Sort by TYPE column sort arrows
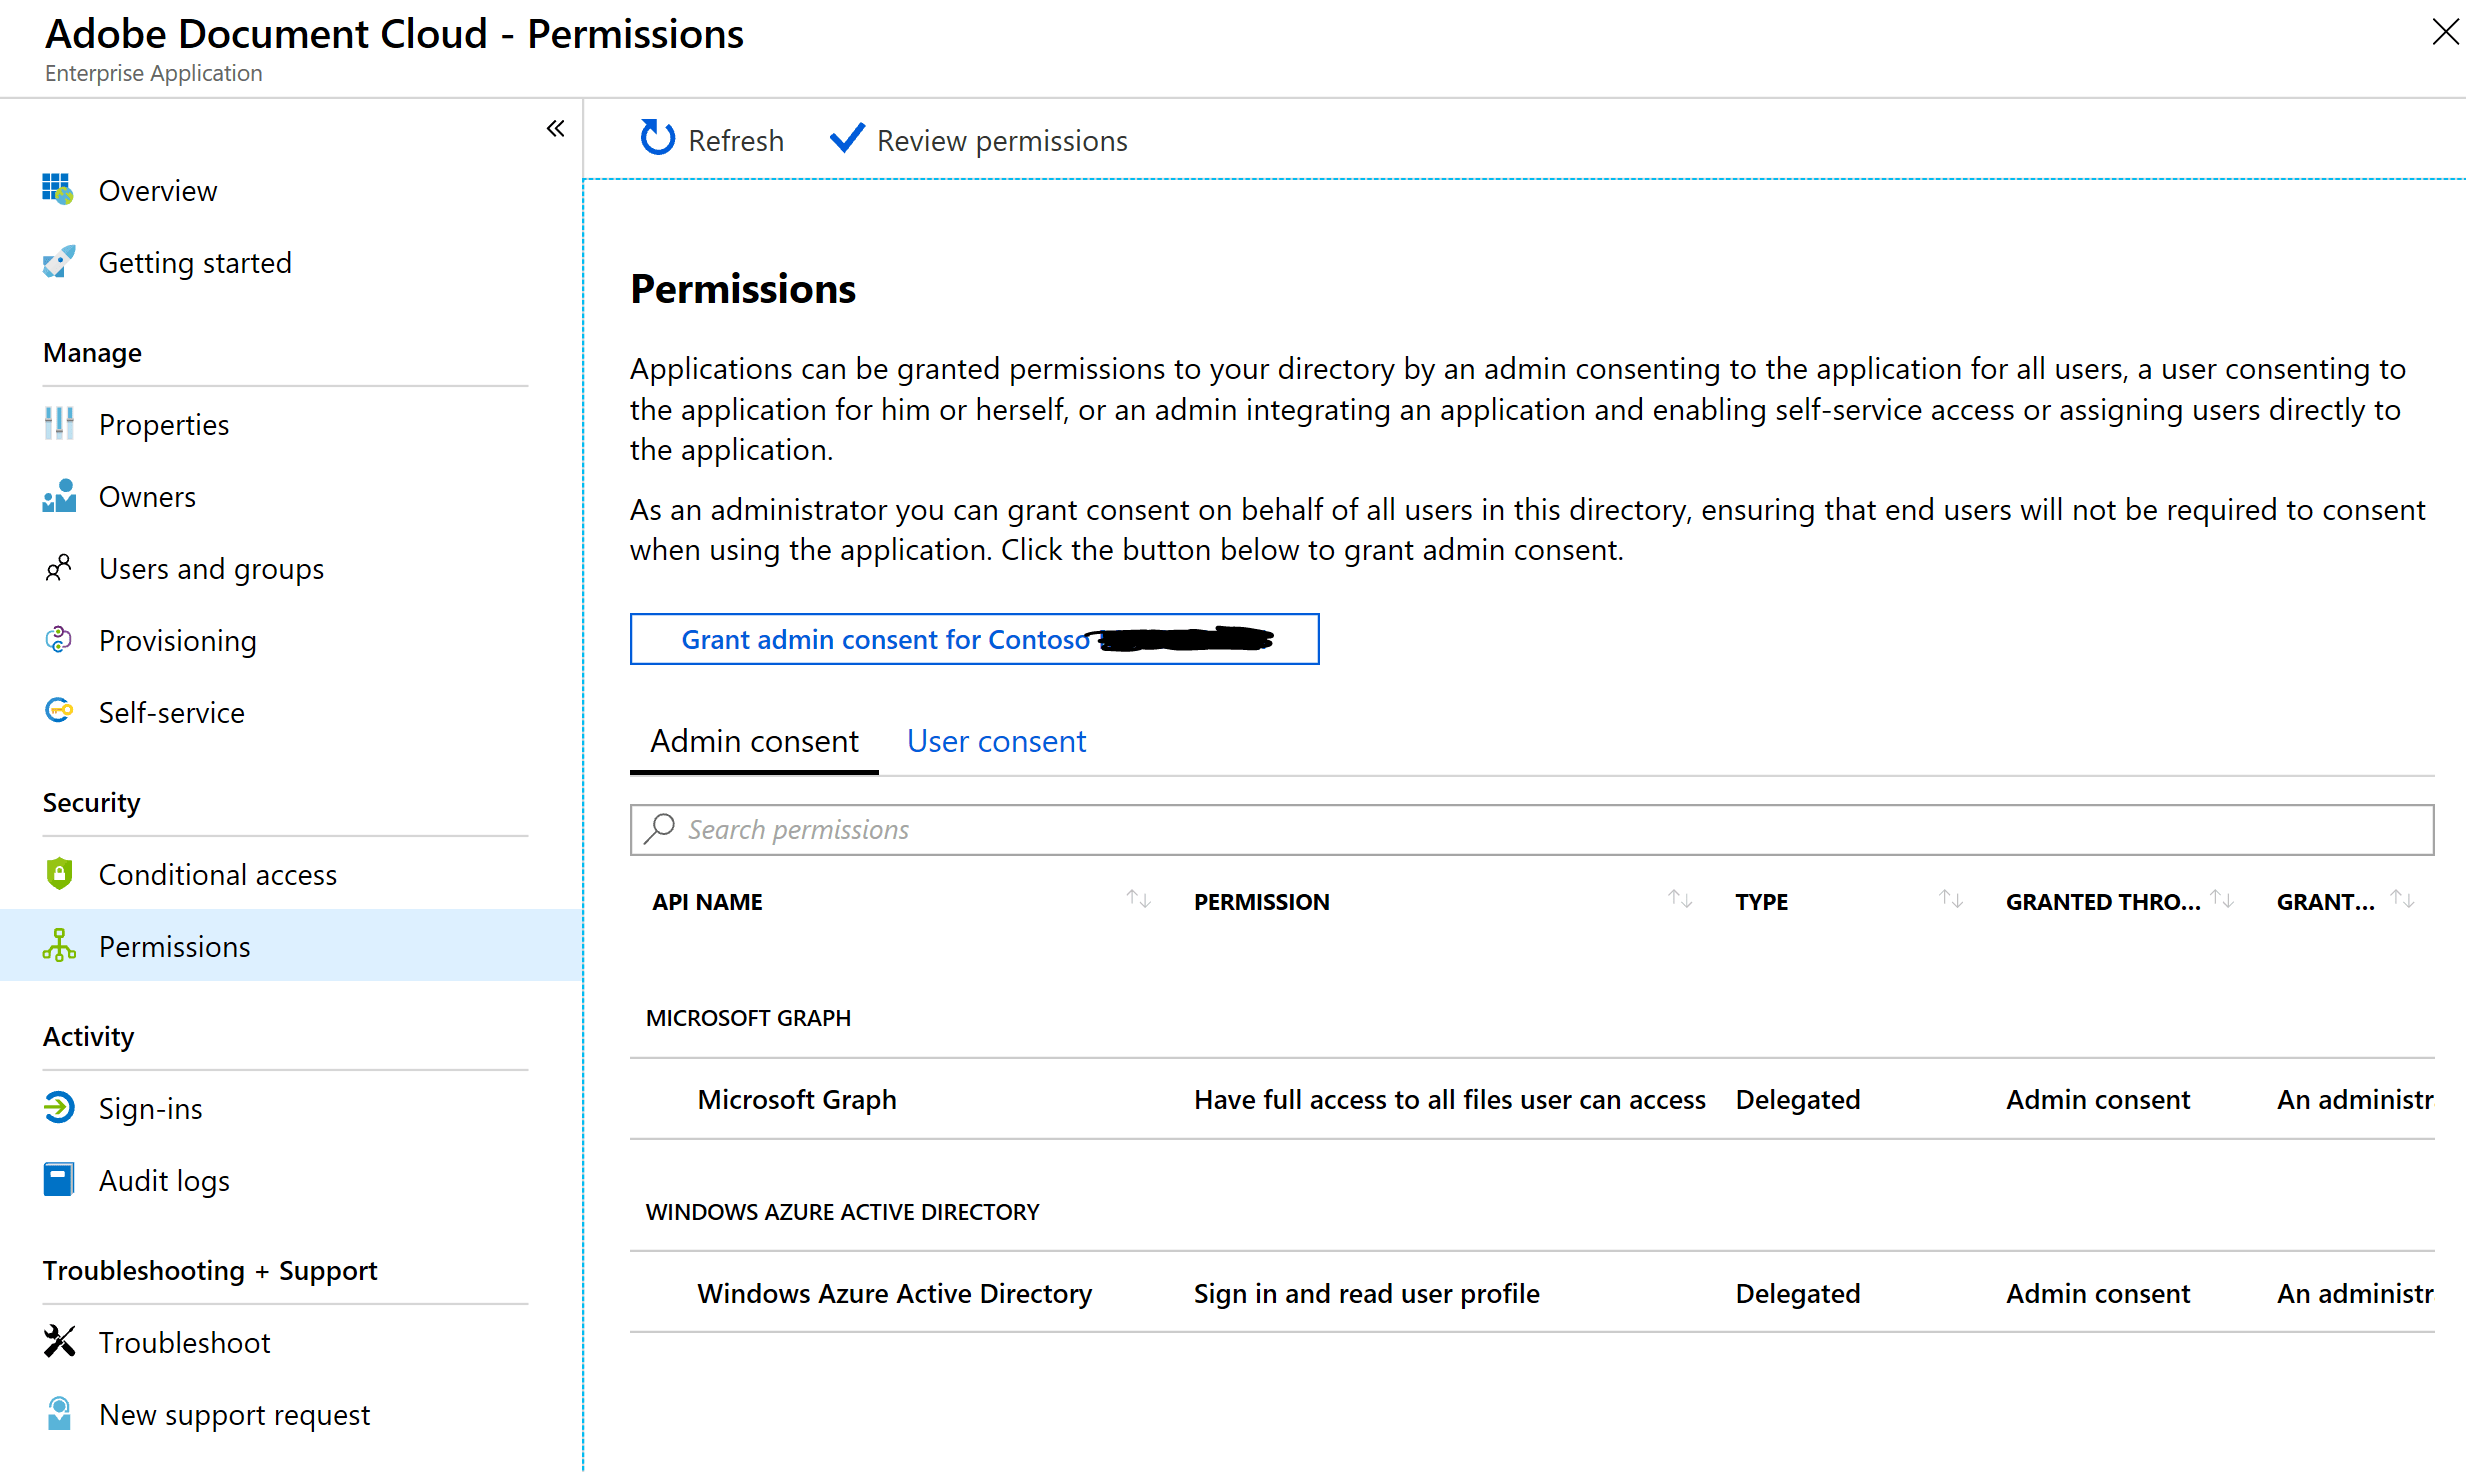The width and height of the screenshot is (2466, 1472). pyautogui.click(x=1950, y=900)
